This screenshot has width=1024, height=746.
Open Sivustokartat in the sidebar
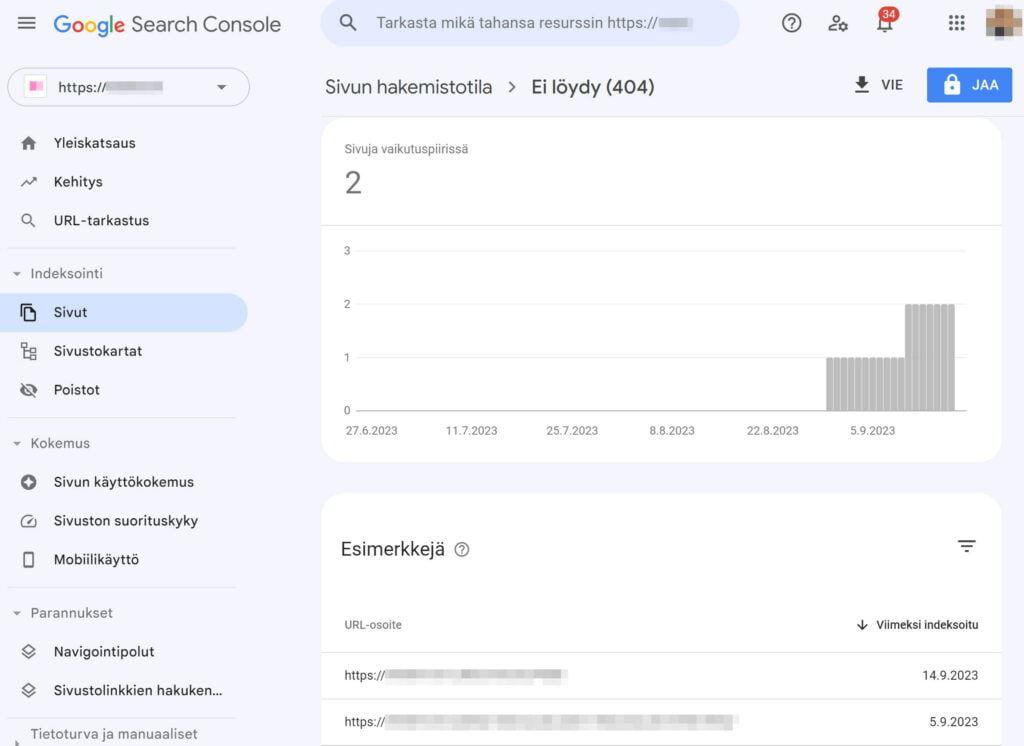(x=97, y=351)
